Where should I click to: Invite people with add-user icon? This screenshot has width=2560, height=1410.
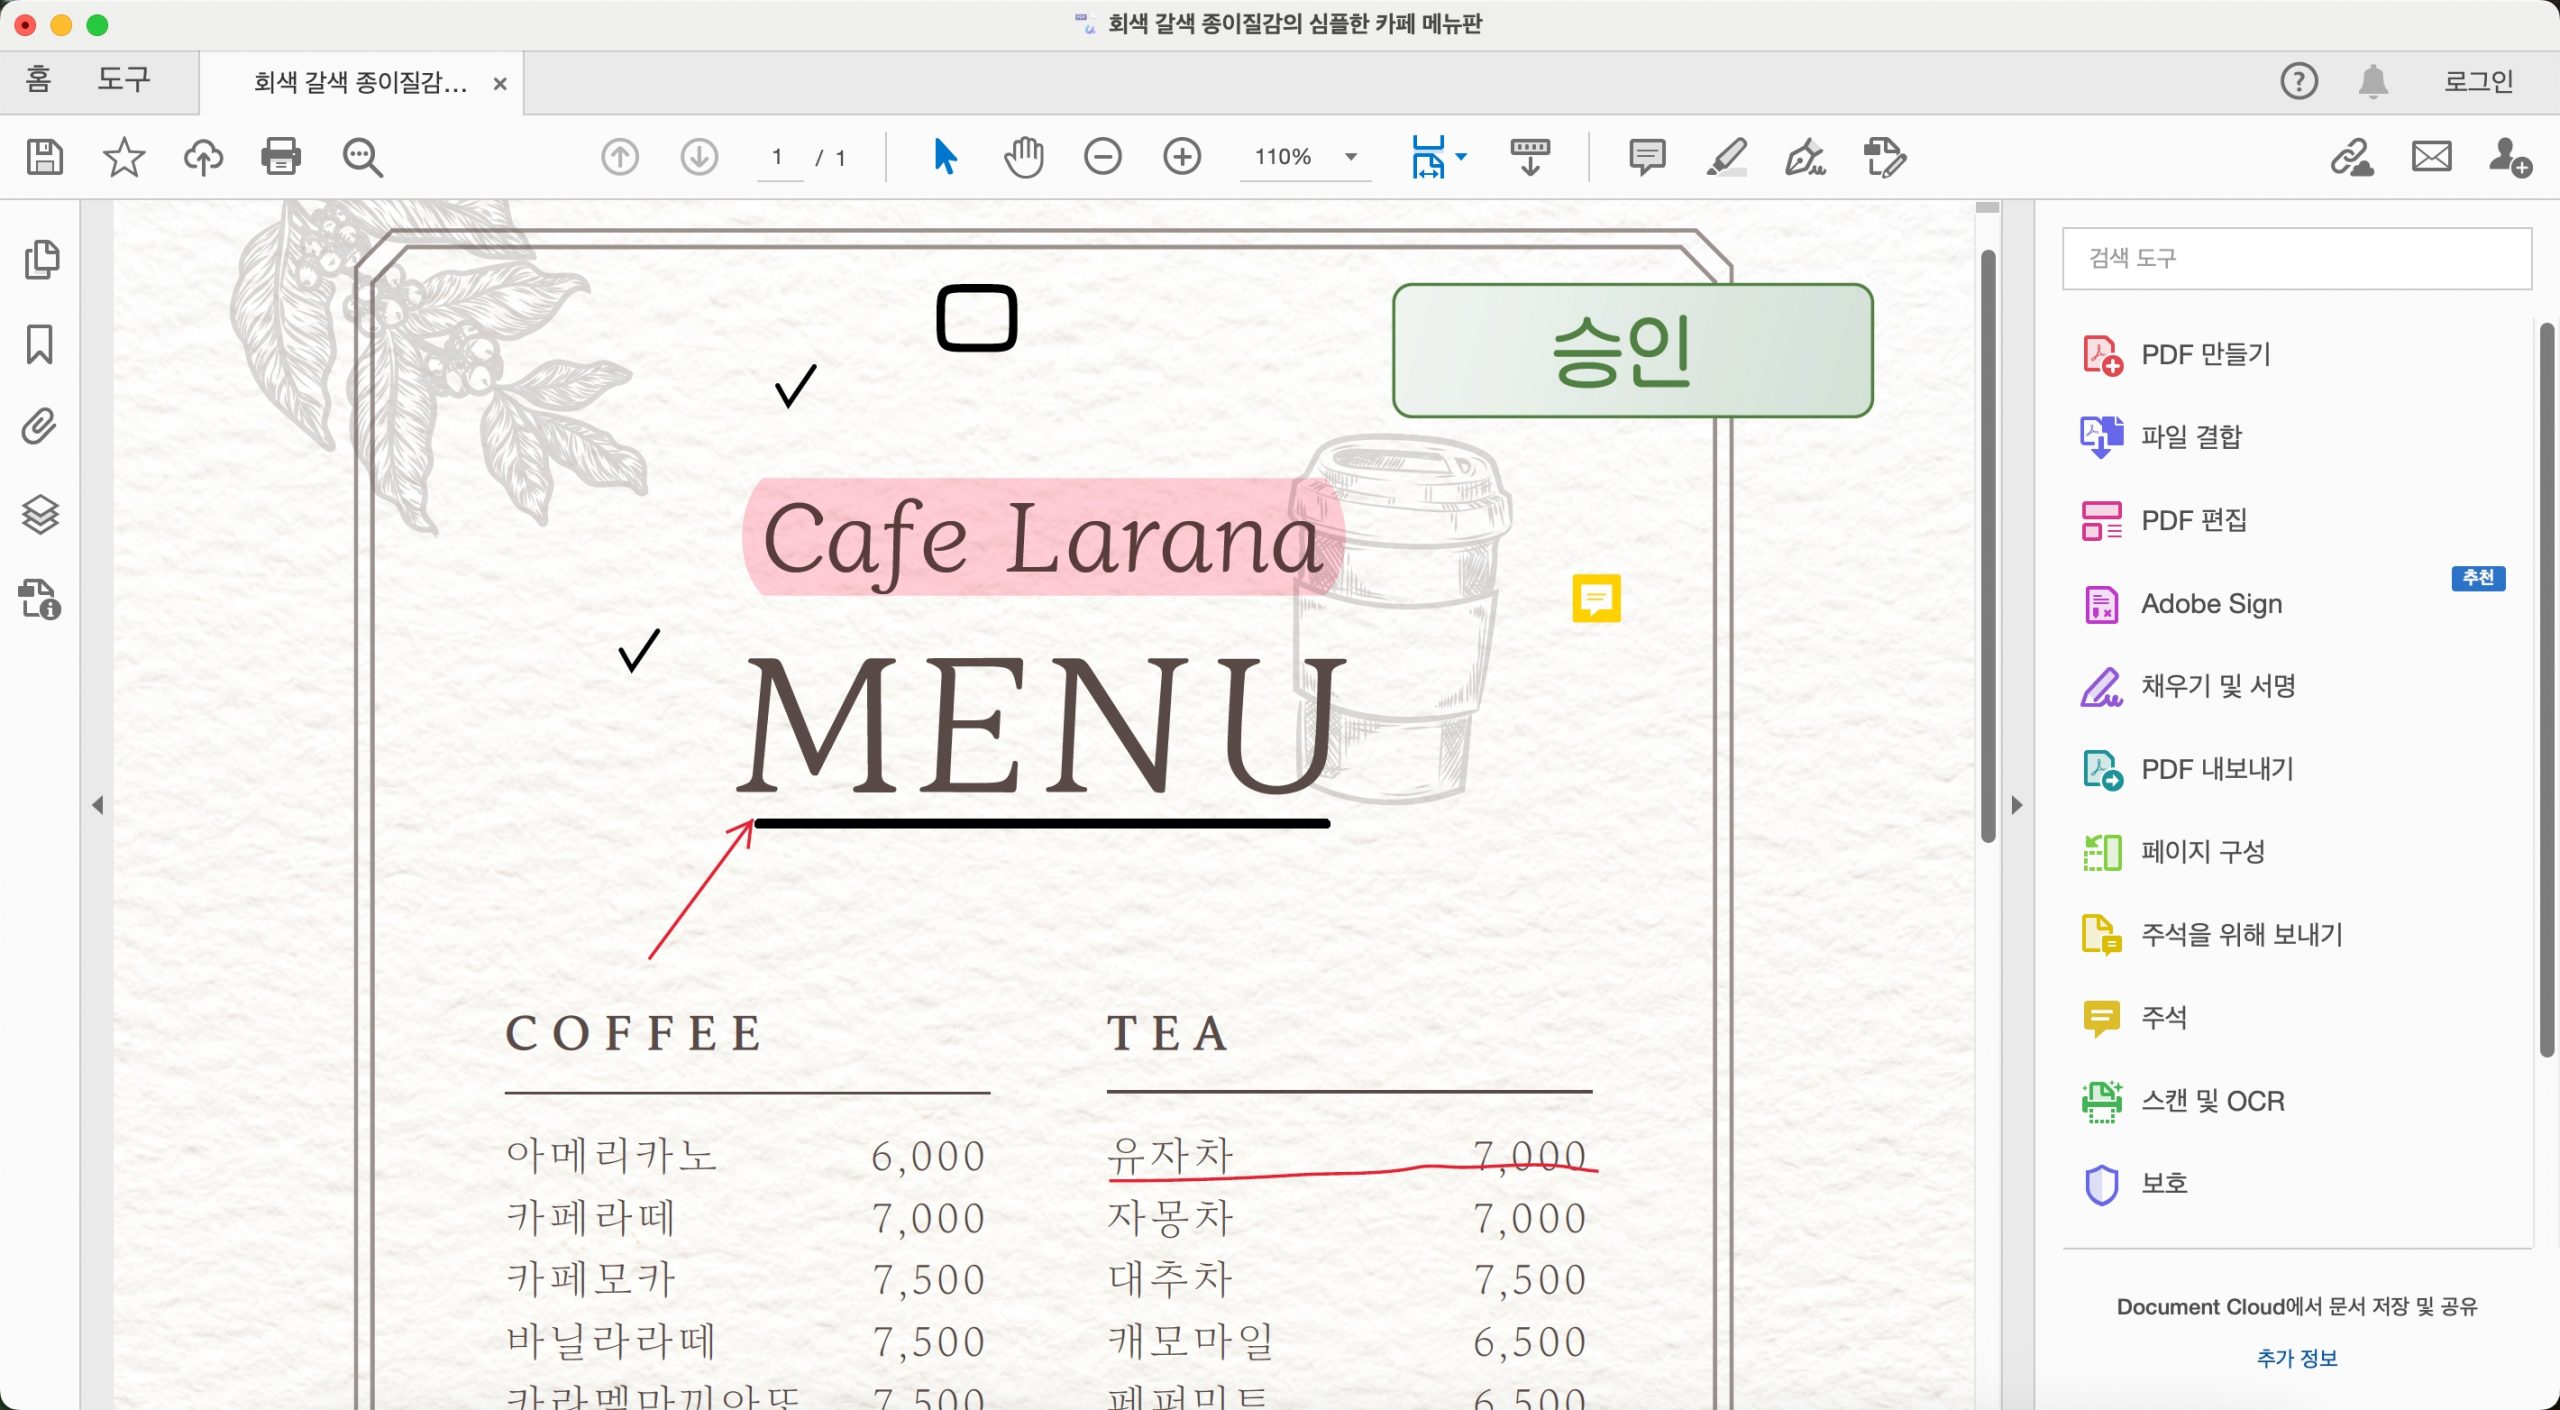click(x=2510, y=157)
